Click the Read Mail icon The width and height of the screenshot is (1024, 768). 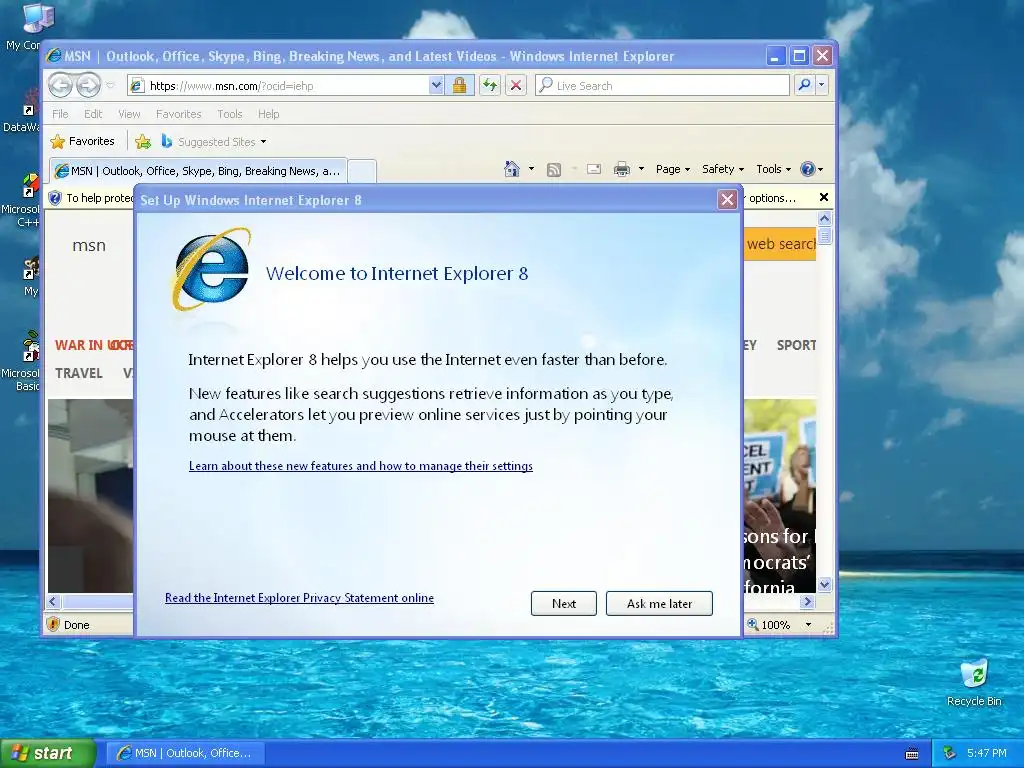coord(594,169)
